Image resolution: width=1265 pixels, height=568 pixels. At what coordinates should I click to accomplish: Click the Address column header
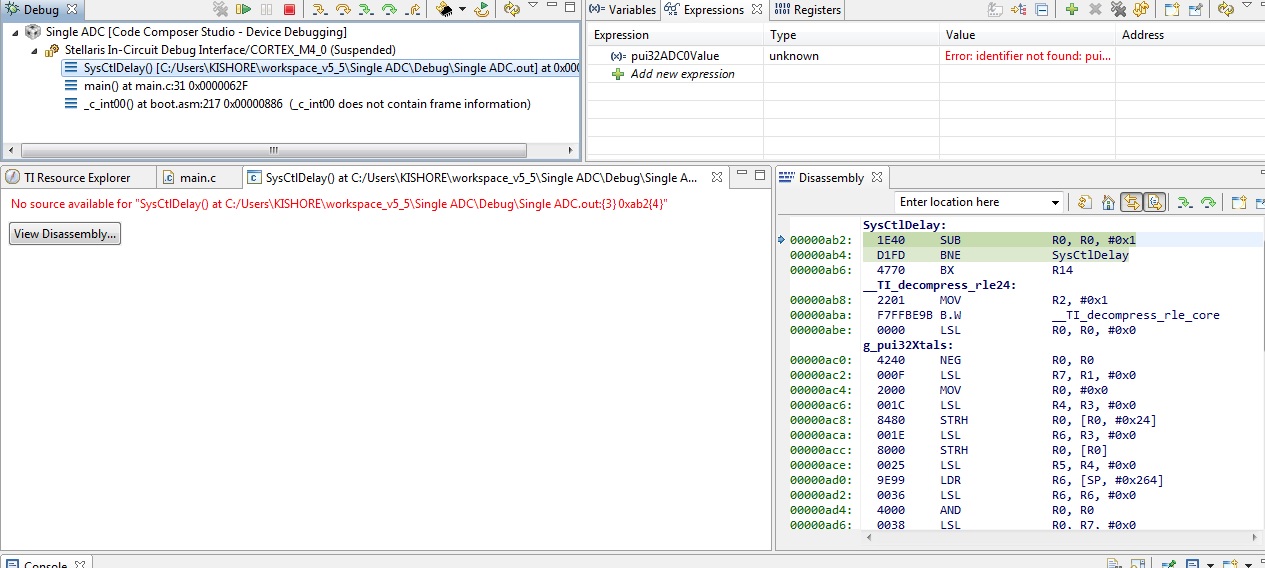(1190, 35)
